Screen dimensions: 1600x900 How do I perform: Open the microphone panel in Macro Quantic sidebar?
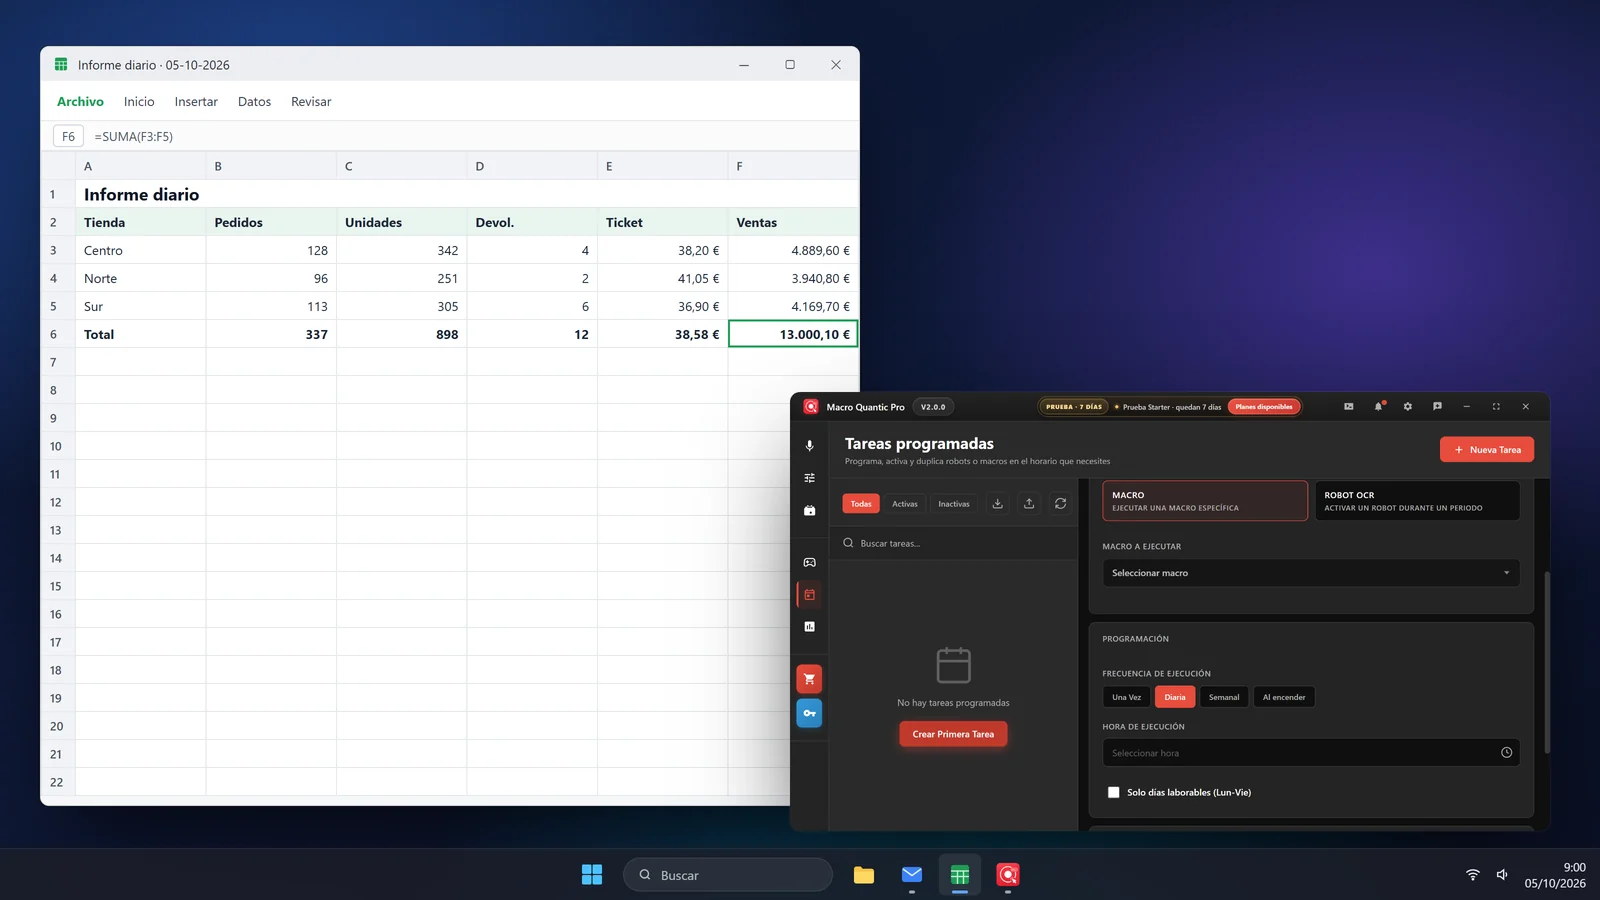pyautogui.click(x=809, y=446)
